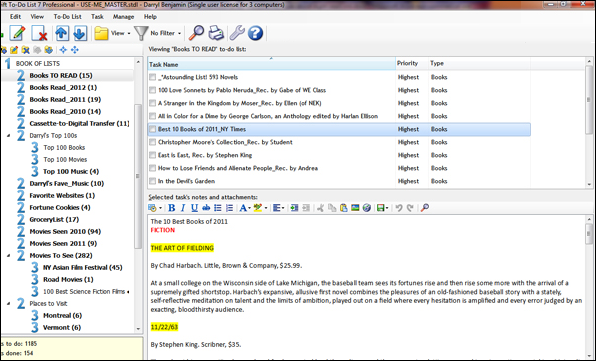Click into the notes text area
The height and width of the screenshot is (361, 596).
[366, 287]
